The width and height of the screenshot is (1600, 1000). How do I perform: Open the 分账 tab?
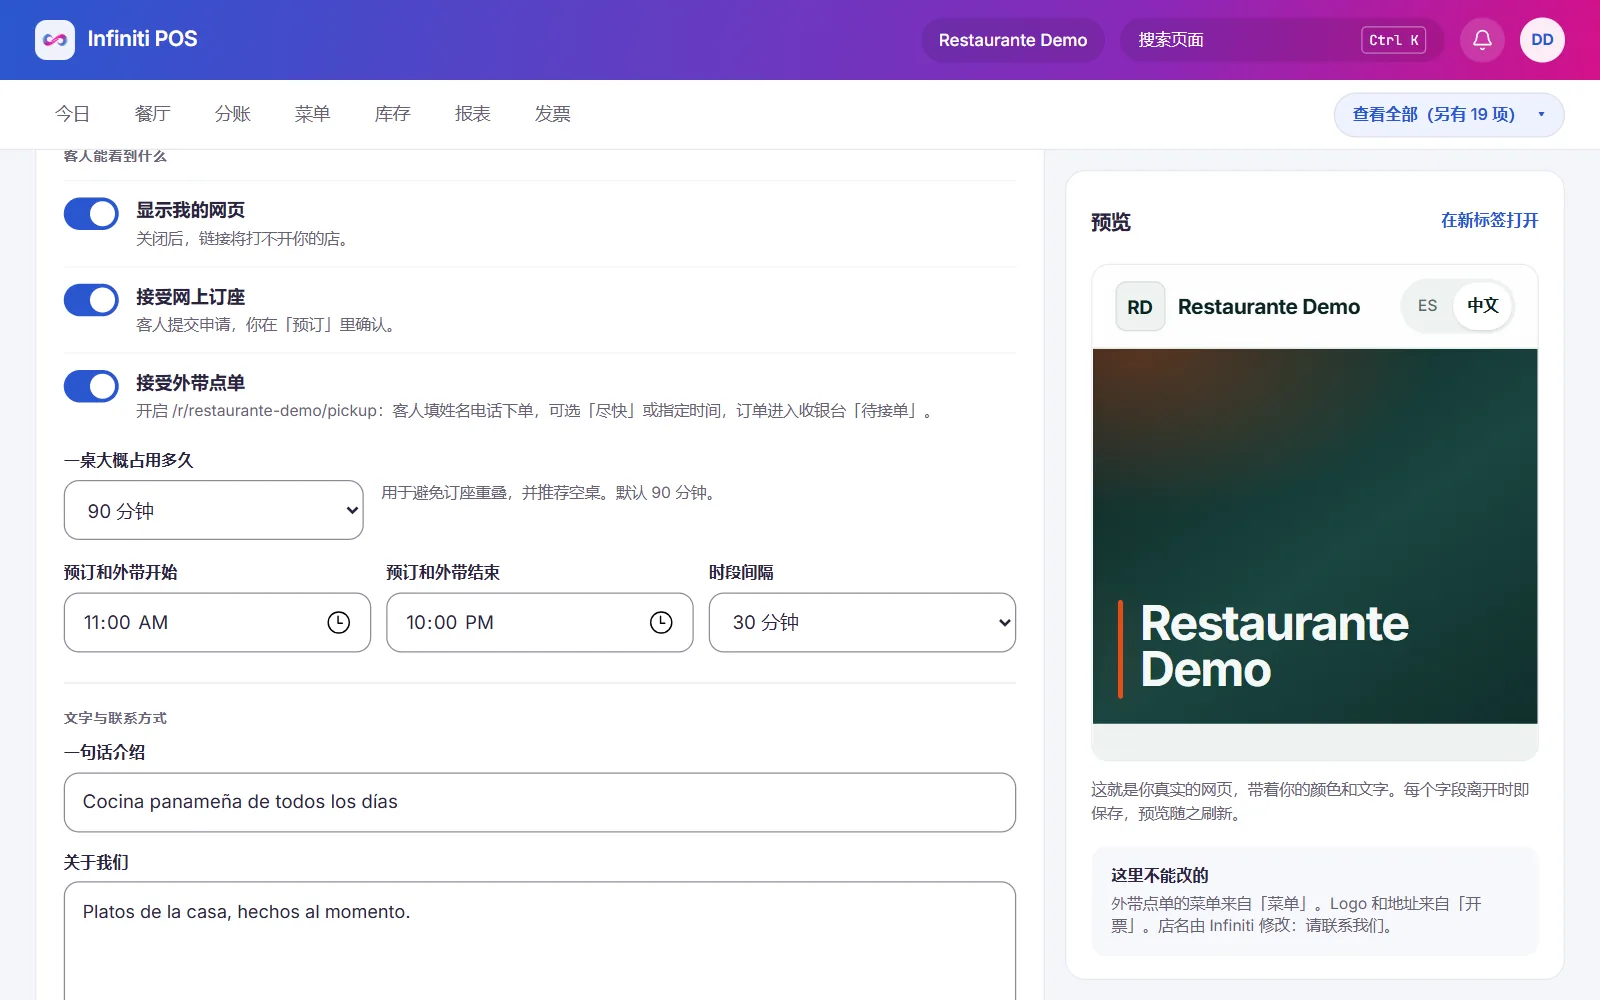232,114
